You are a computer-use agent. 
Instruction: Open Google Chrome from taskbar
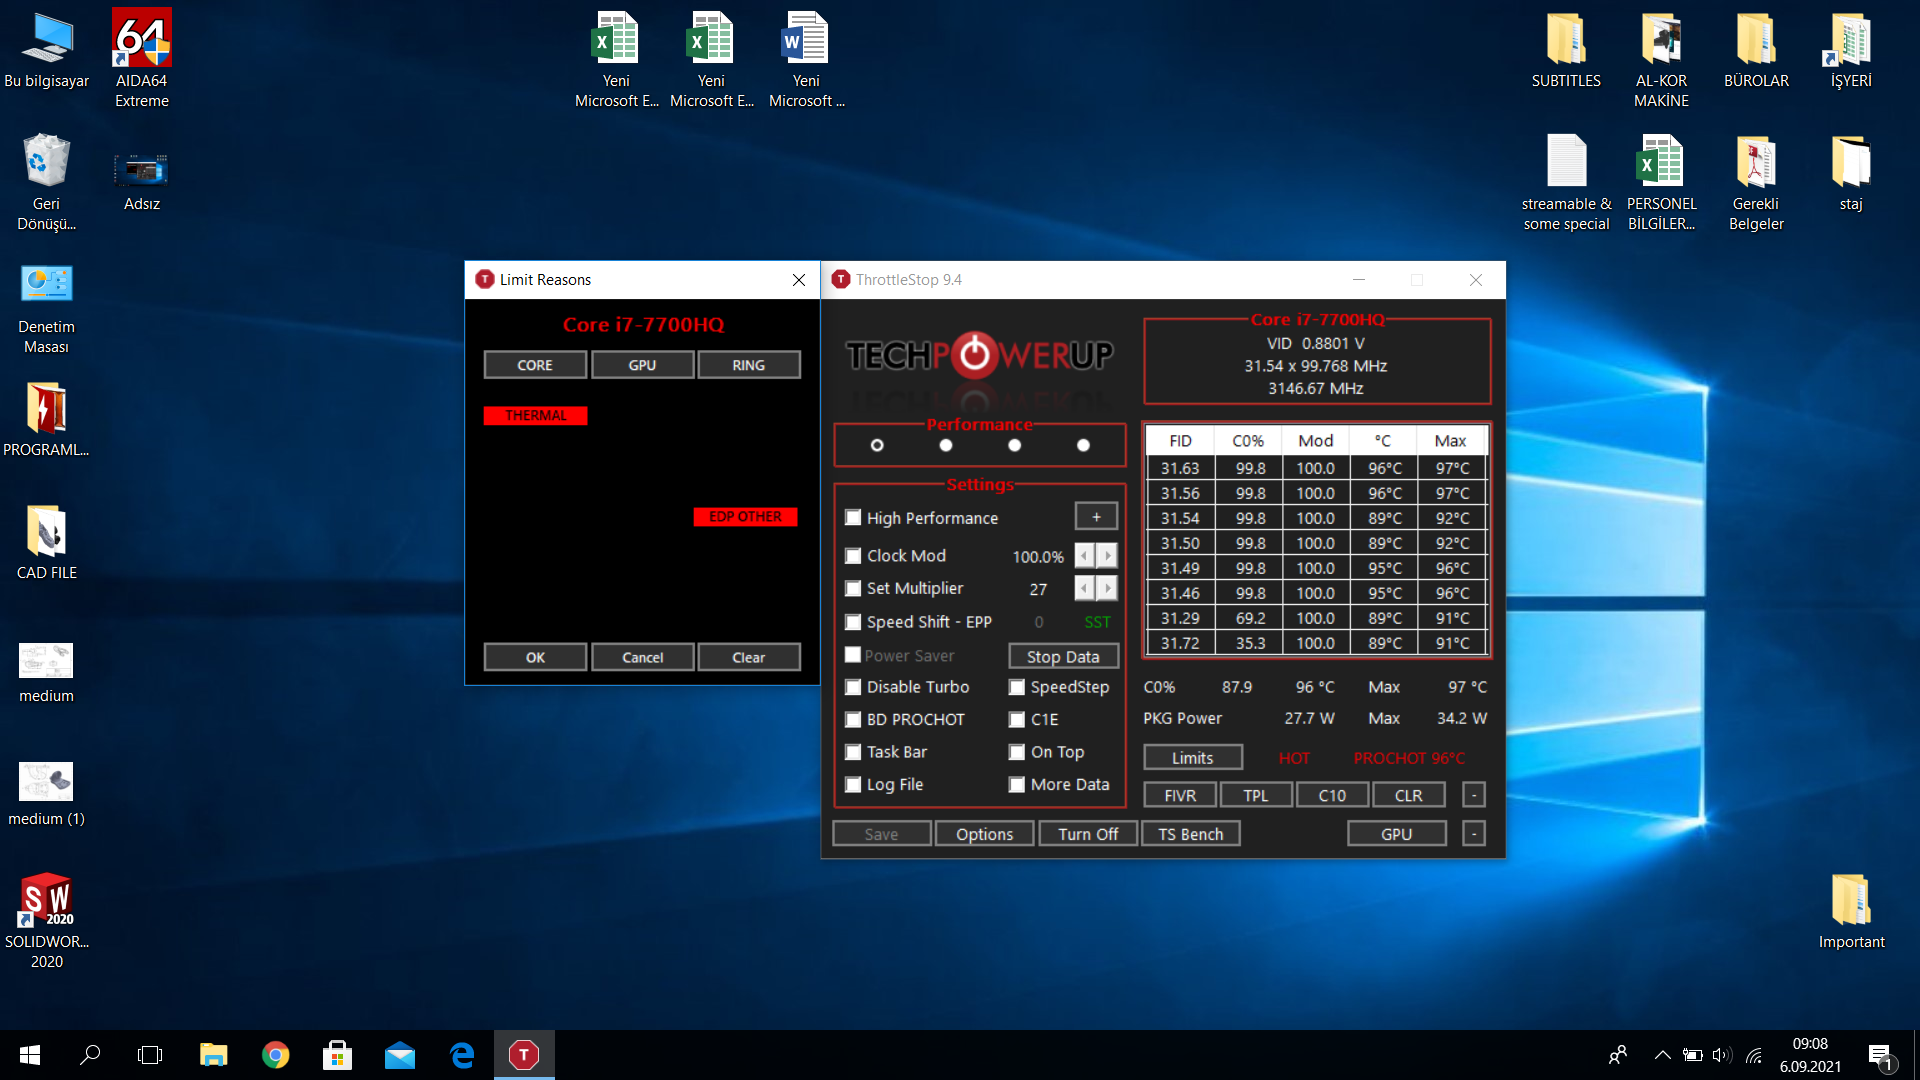[275, 1055]
